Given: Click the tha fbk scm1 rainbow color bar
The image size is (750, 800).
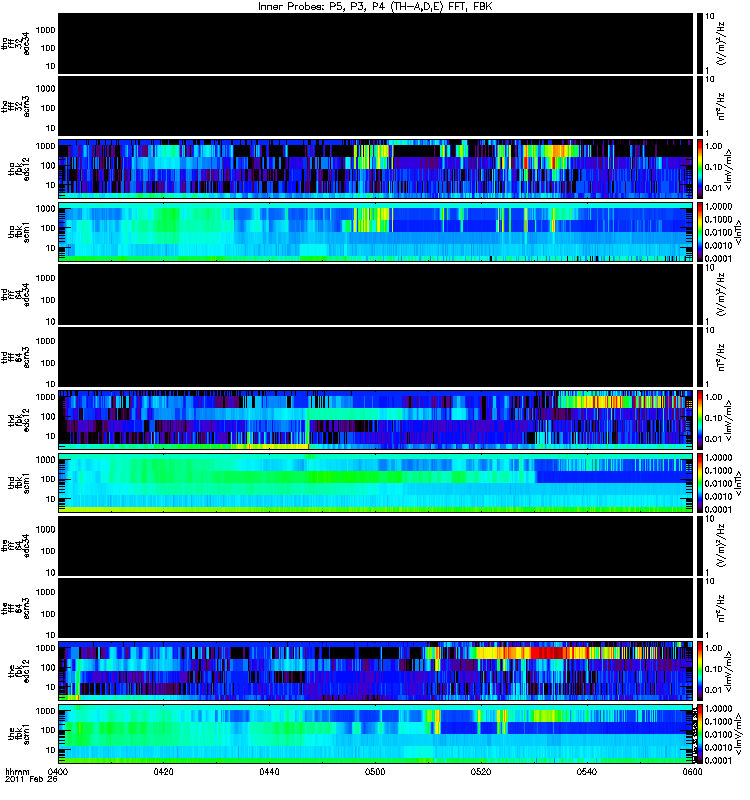Looking at the screenshot, I should click(699, 232).
